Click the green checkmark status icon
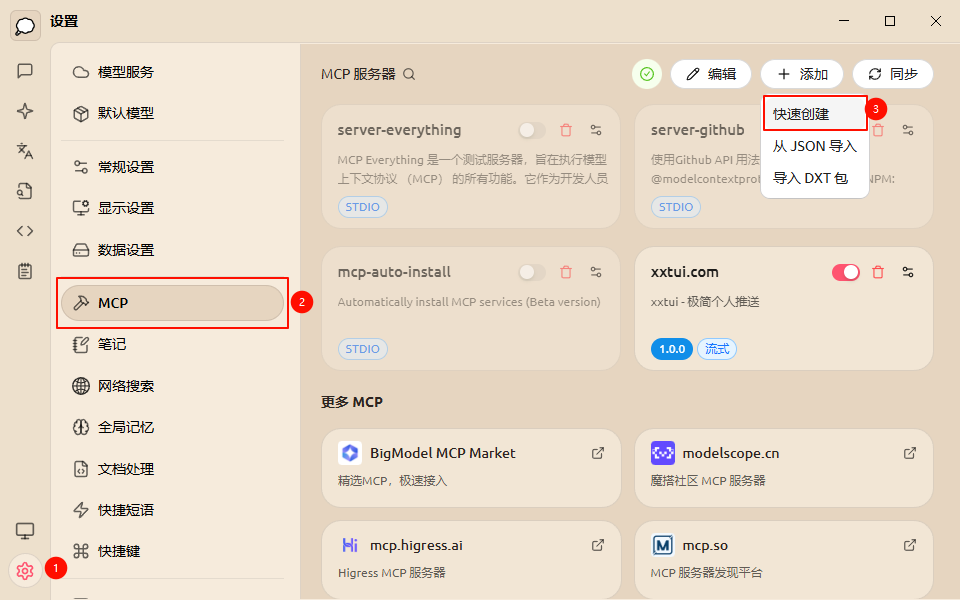Image resolution: width=960 pixels, height=600 pixels. [646, 73]
